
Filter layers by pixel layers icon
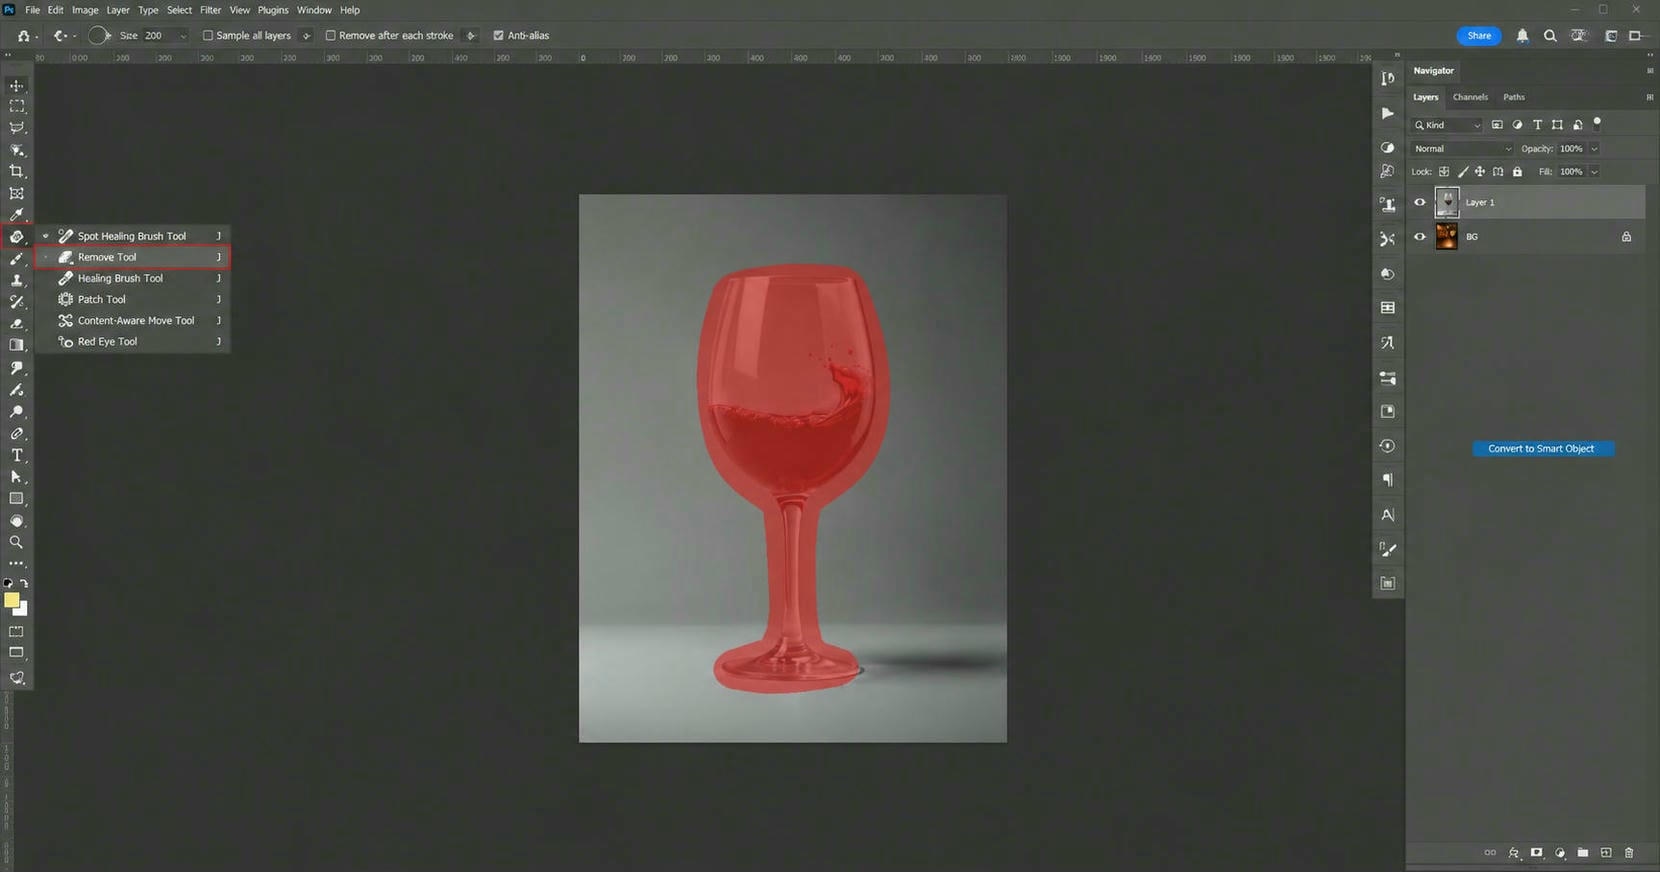point(1497,125)
